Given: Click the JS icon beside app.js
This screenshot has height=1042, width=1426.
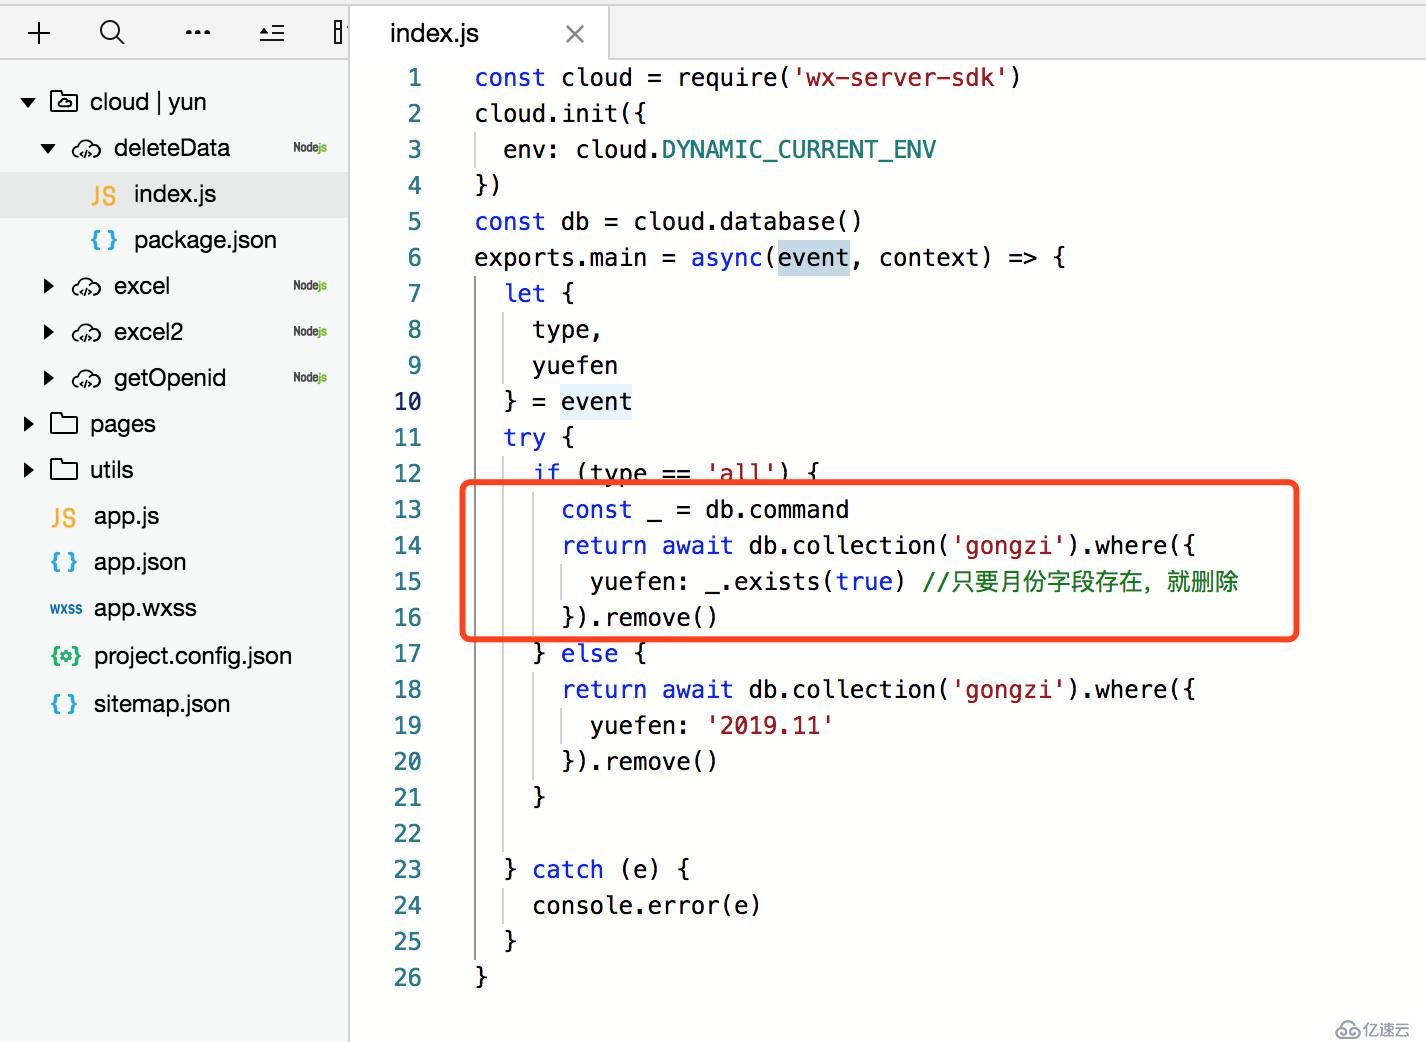Looking at the screenshot, I should [x=64, y=517].
